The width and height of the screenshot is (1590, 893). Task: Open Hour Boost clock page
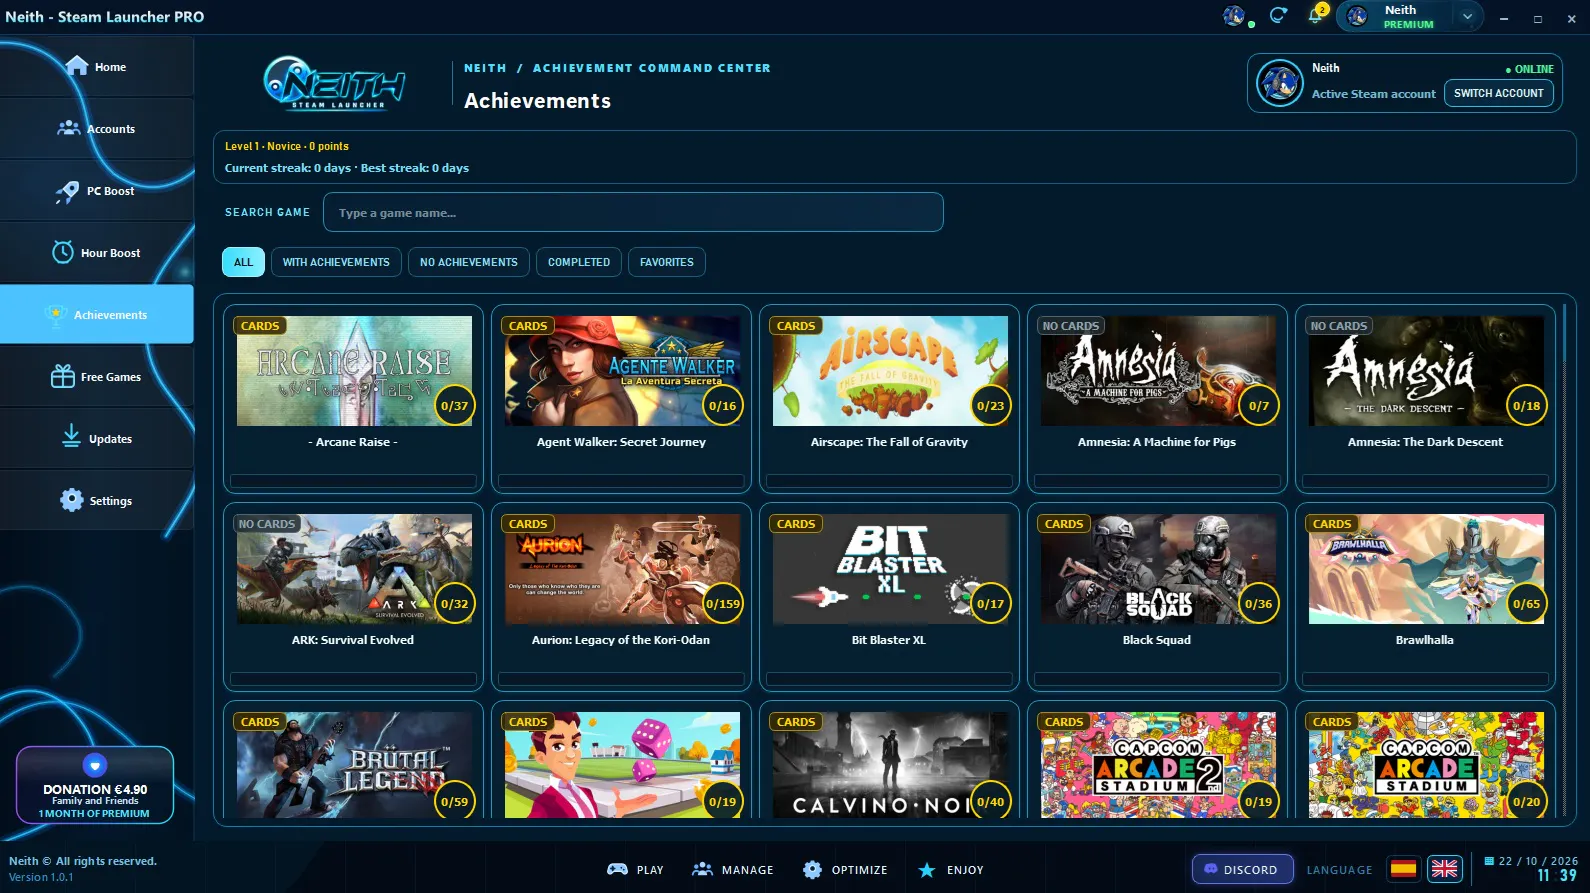coord(96,253)
